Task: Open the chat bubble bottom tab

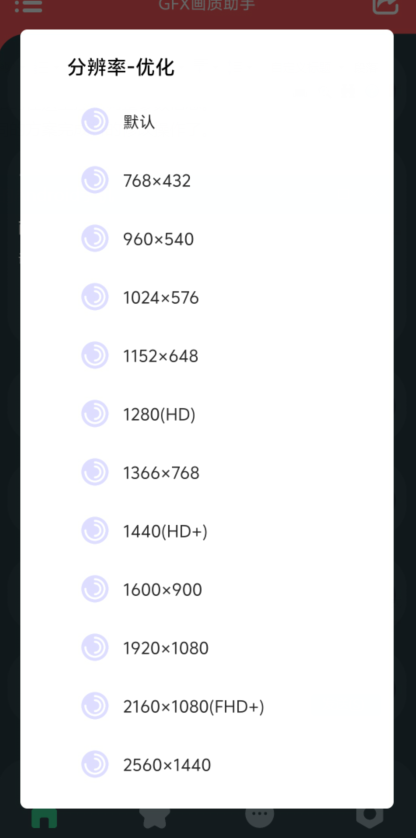Action: coord(260,817)
